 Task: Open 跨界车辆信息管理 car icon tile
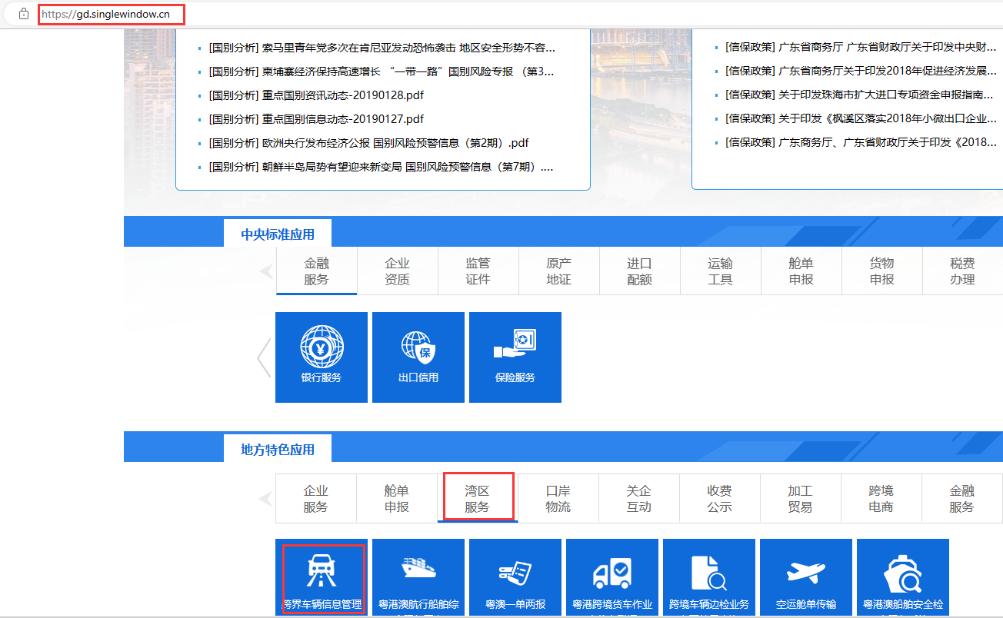click(321, 577)
